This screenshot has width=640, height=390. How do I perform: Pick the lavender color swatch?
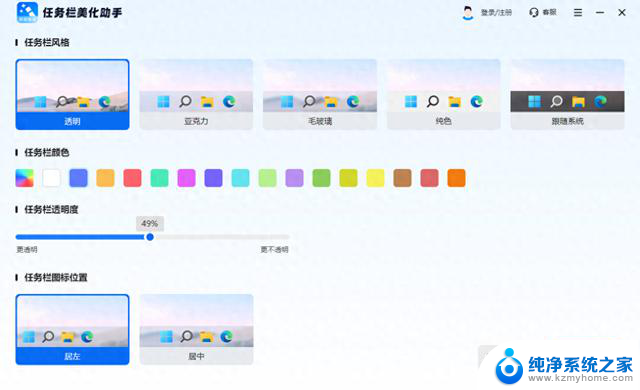coord(294,178)
